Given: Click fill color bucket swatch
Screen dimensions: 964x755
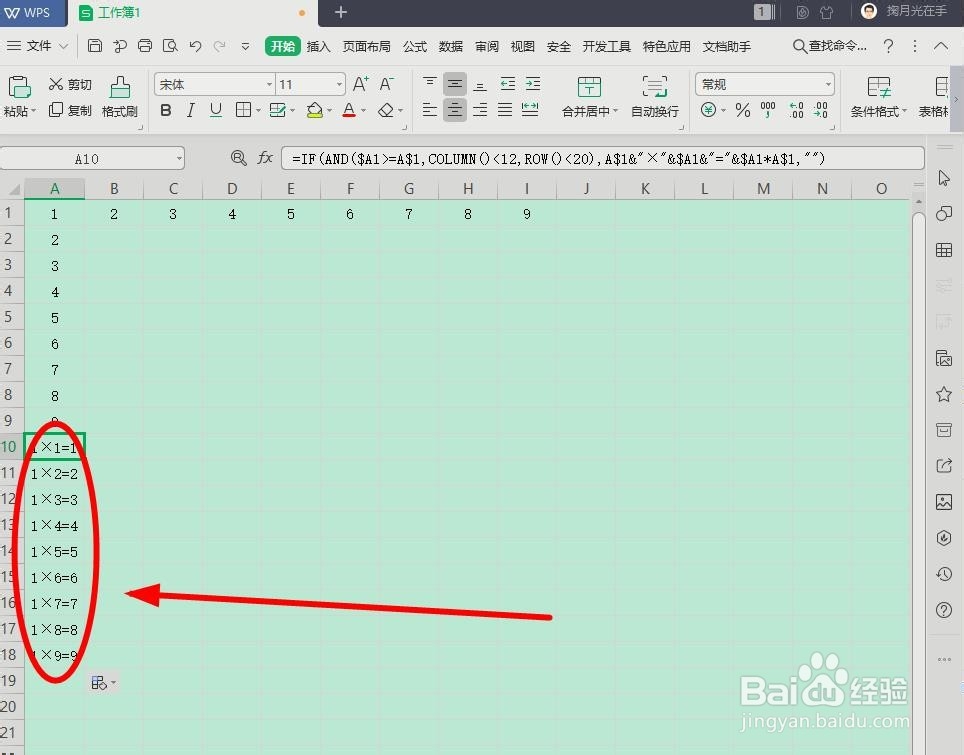Looking at the screenshot, I should (315, 110).
